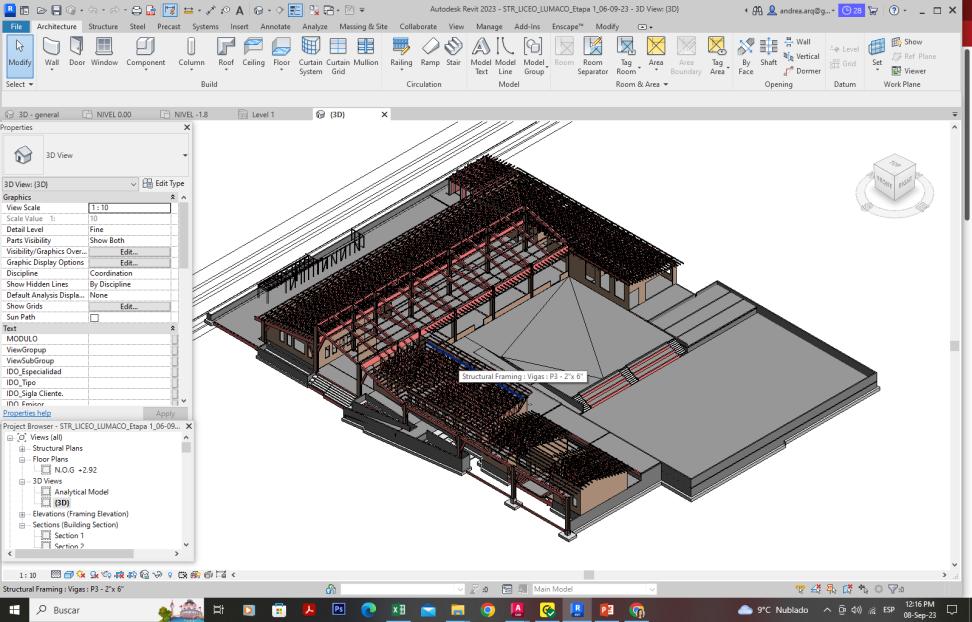Image resolution: width=972 pixels, height=622 pixels.
Task: Click Edit for Visibility/Graphics Overrides
Action: 129,252
